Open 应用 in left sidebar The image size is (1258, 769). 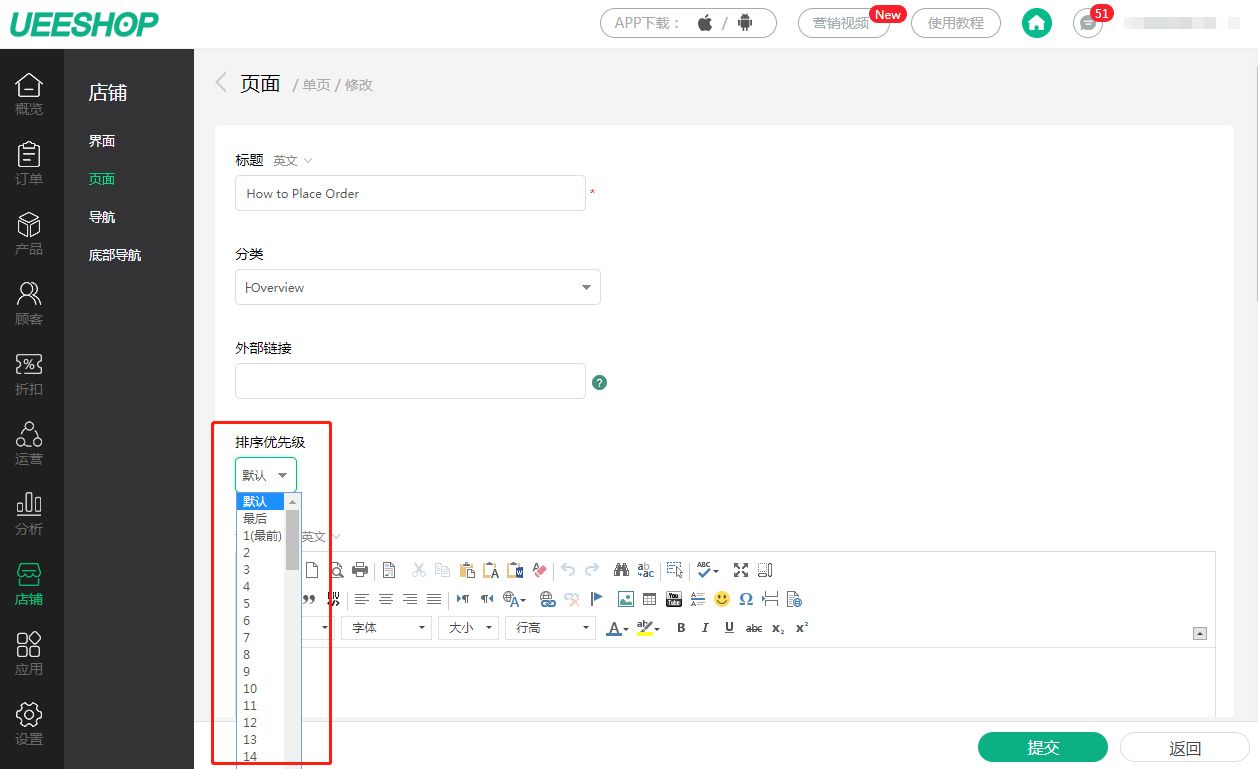click(x=29, y=655)
